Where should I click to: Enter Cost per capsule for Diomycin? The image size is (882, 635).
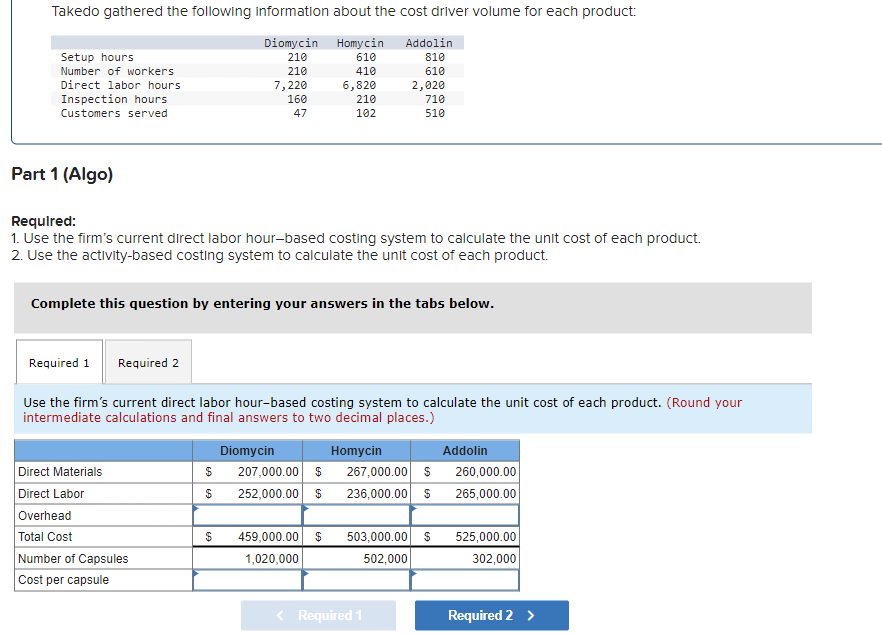[x=247, y=579]
